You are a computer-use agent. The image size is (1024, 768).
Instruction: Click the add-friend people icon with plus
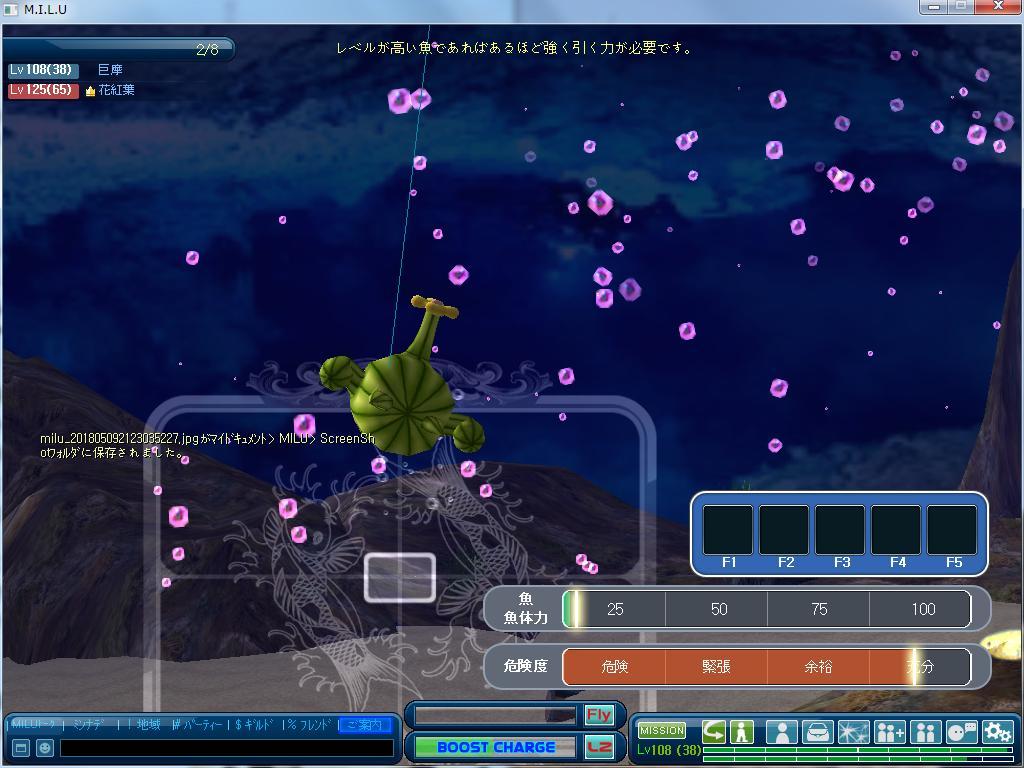click(889, 732)
